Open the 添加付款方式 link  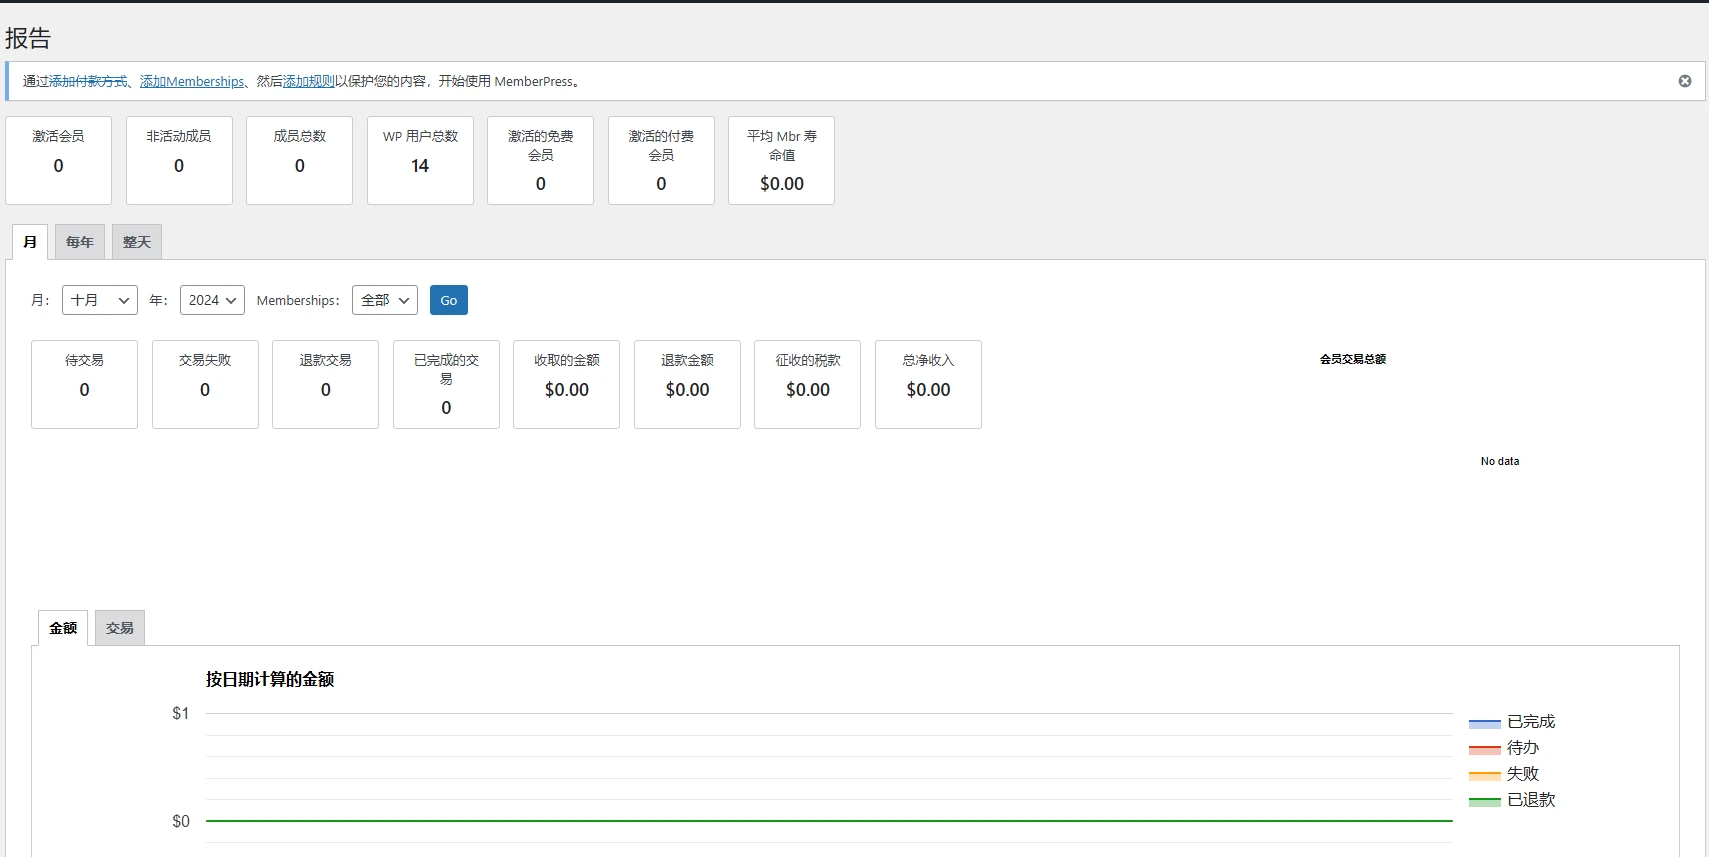(x=88, y=82)
